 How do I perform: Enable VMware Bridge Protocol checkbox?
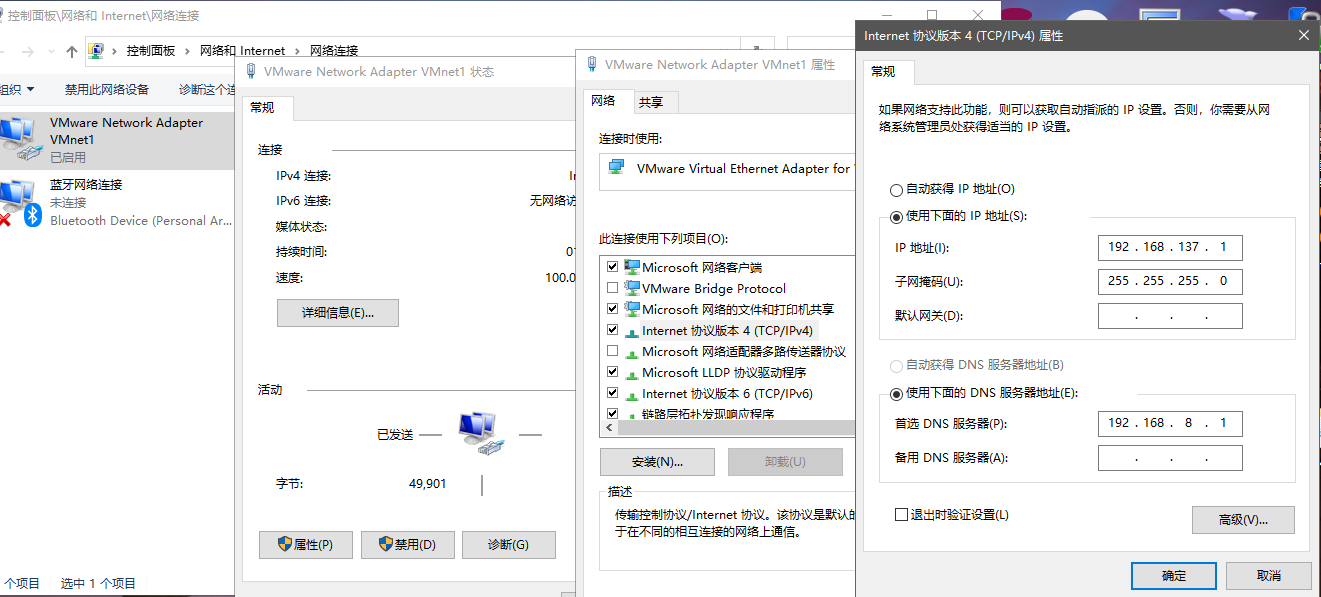(613, 288)
